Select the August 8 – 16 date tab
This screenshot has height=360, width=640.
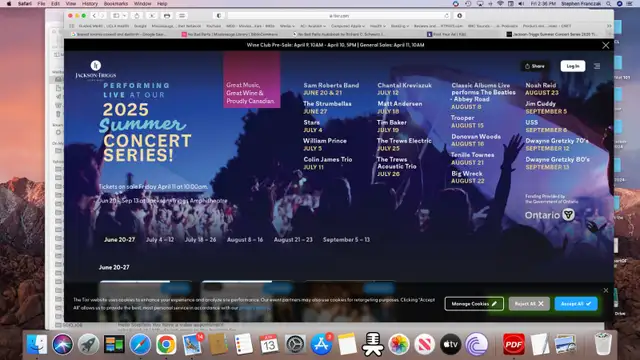[245, 240]
